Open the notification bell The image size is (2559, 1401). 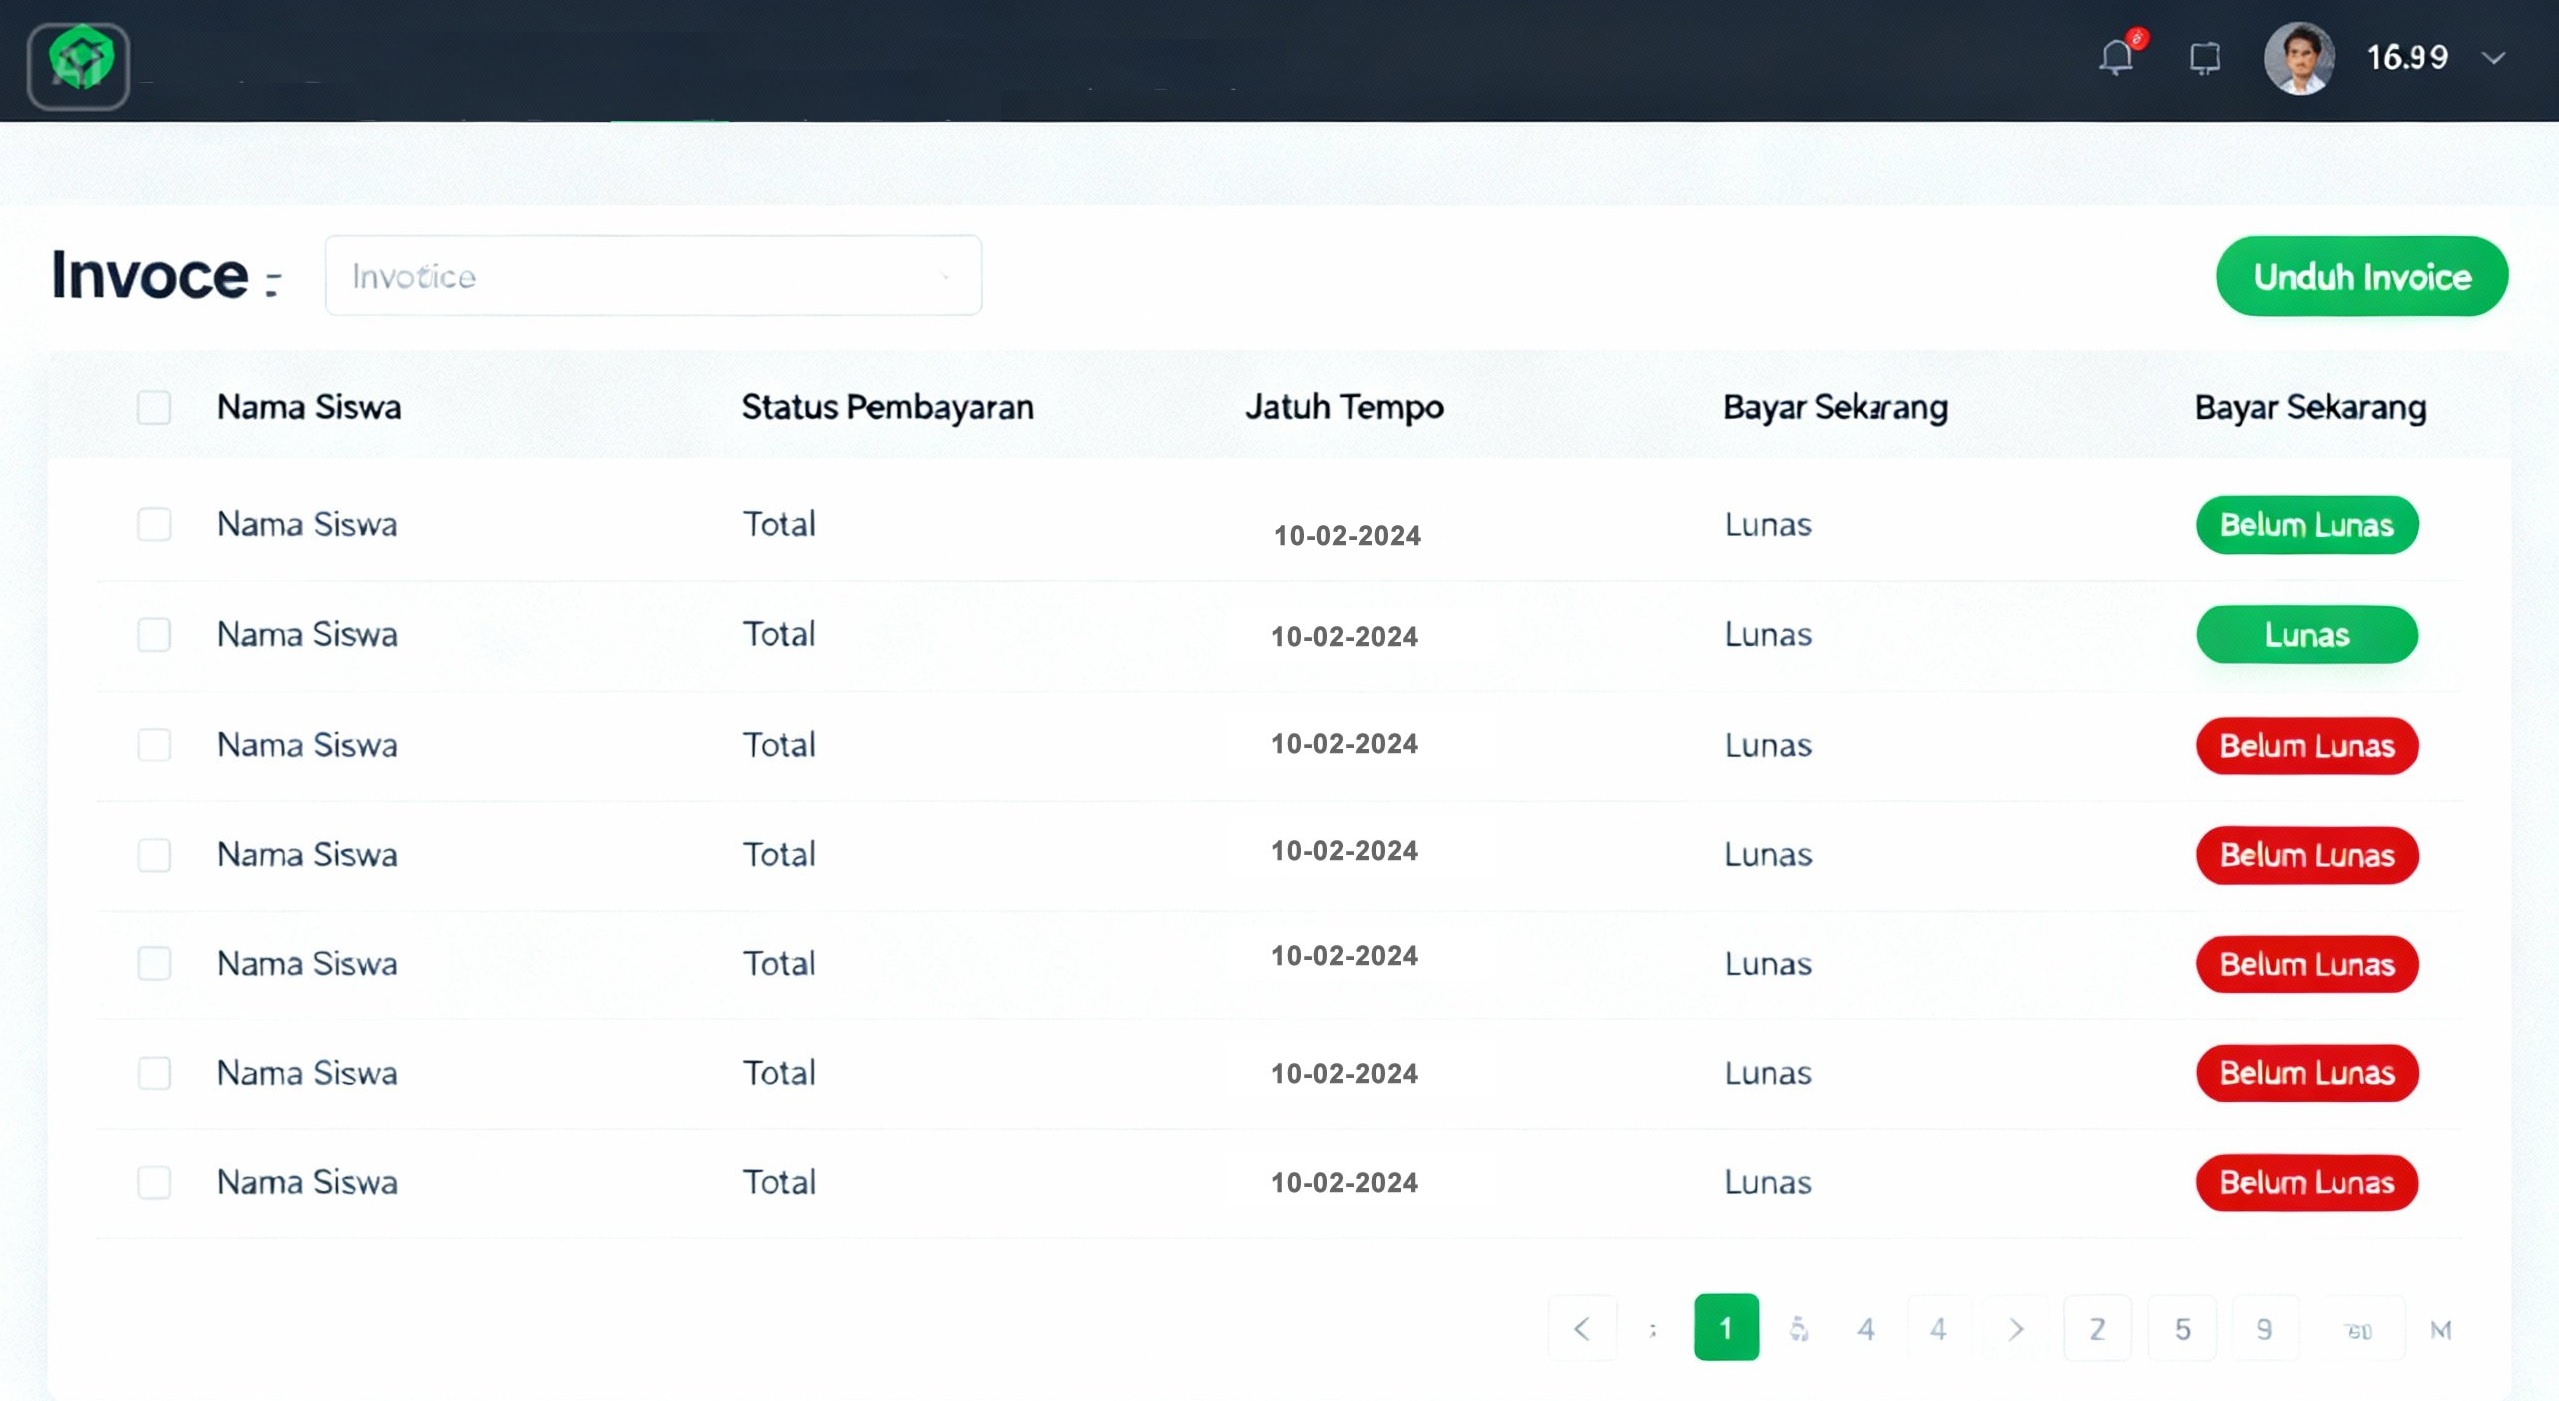pyautogui.click(x=2116, y=58)
